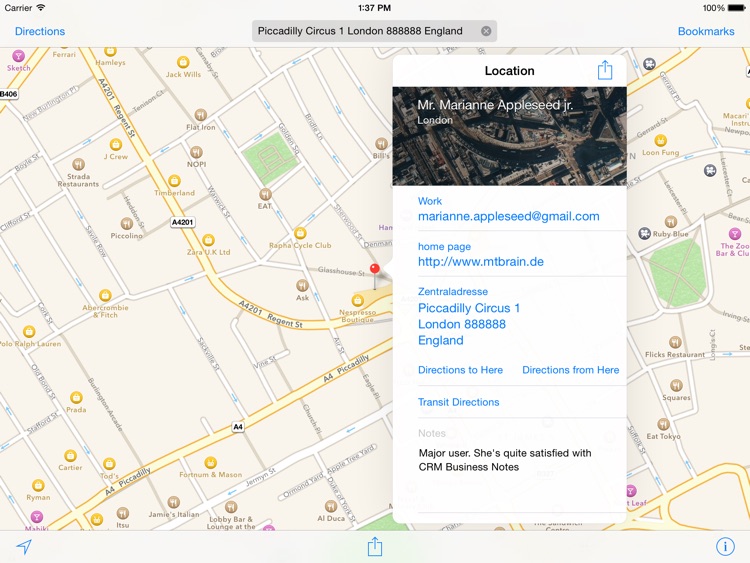The image size is (750, 563).
Task: Tap the Al Duca restaurant icon
Action: tap(331, 506)
